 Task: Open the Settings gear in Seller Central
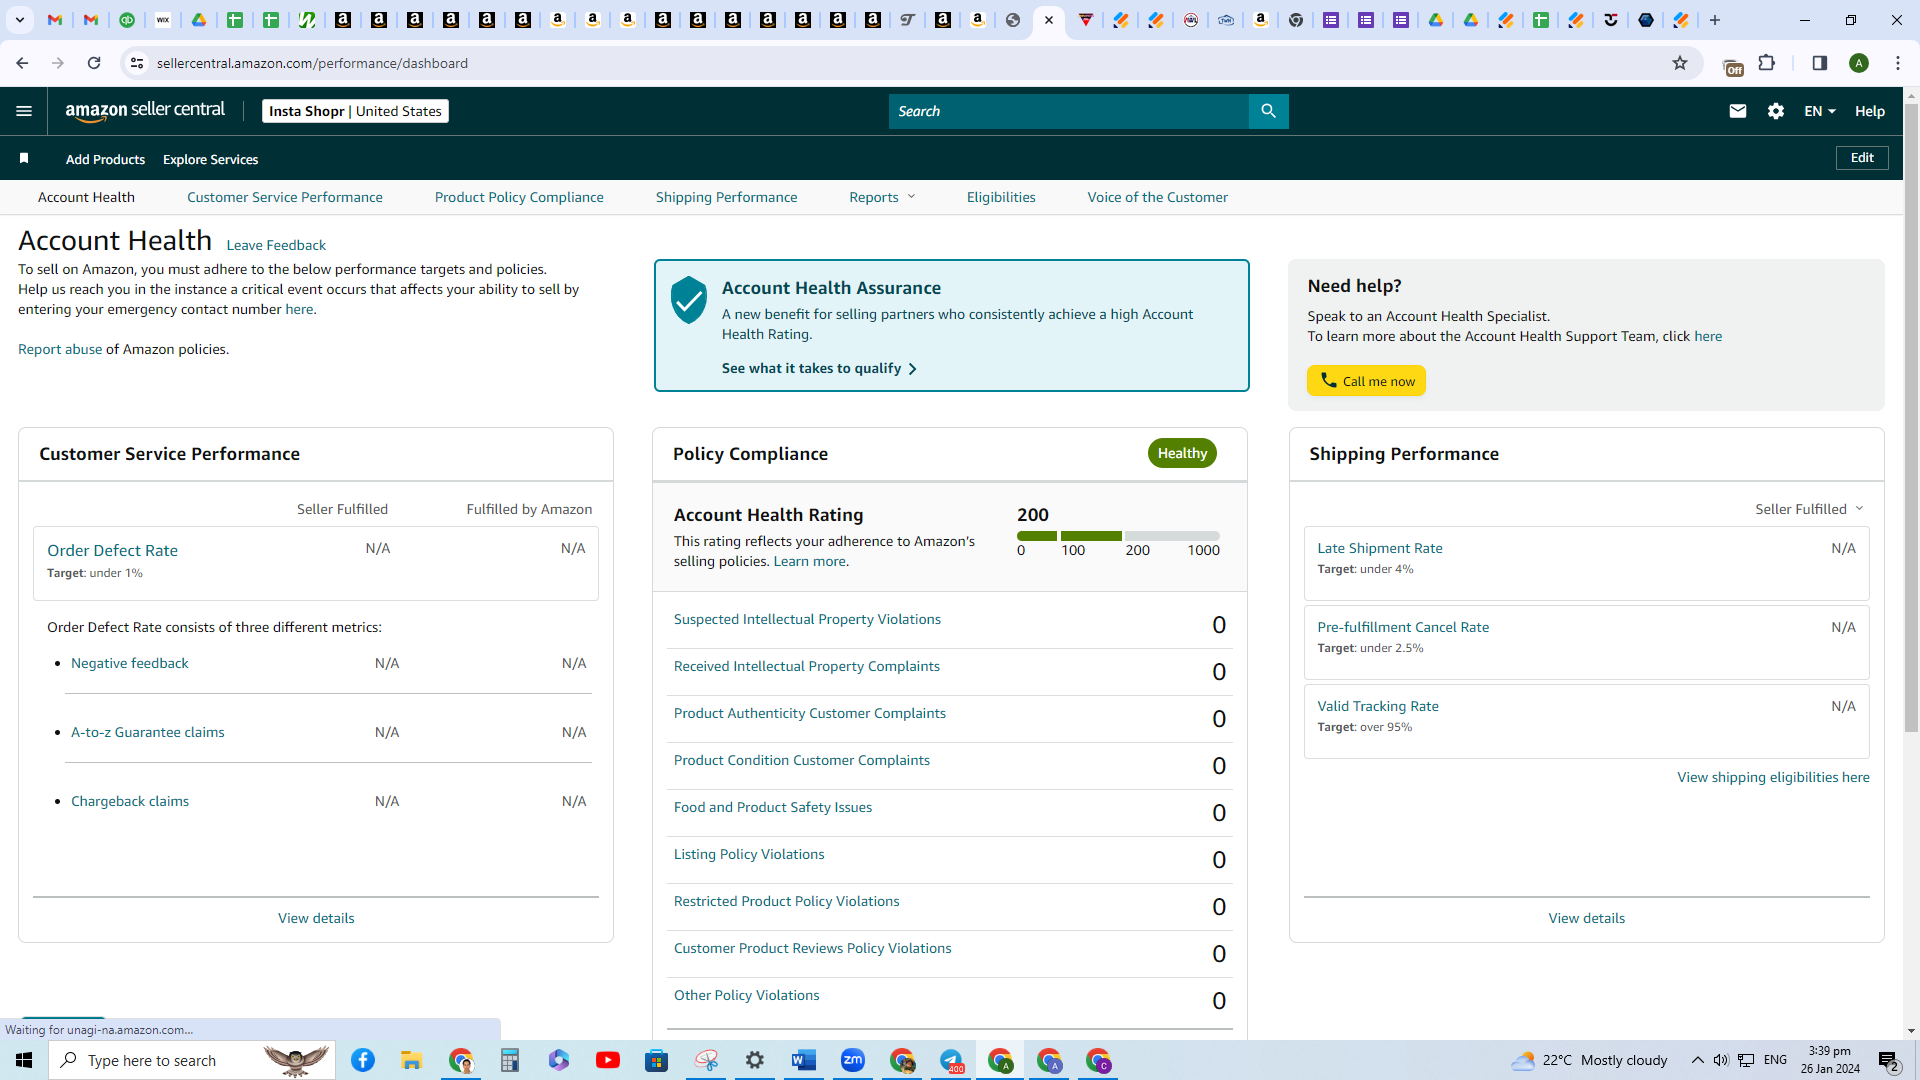[x=1776, y=111]
